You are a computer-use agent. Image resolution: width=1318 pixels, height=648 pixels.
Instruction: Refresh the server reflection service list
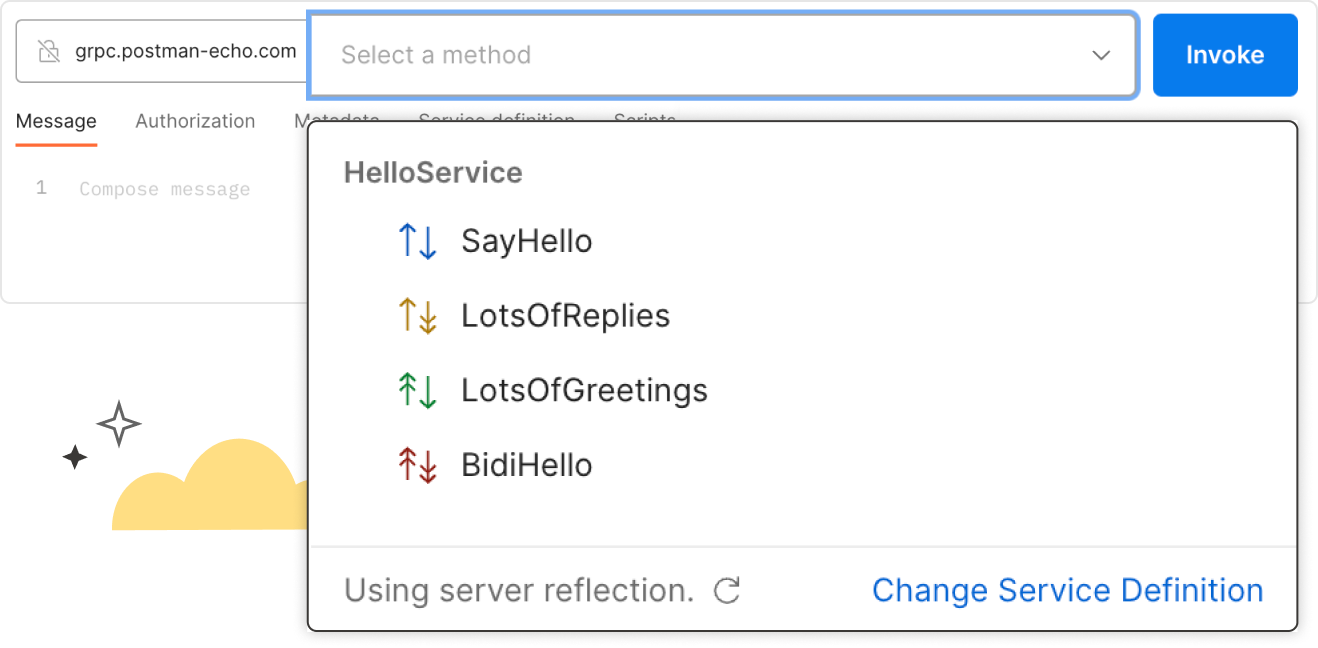(x=727, y=590)
